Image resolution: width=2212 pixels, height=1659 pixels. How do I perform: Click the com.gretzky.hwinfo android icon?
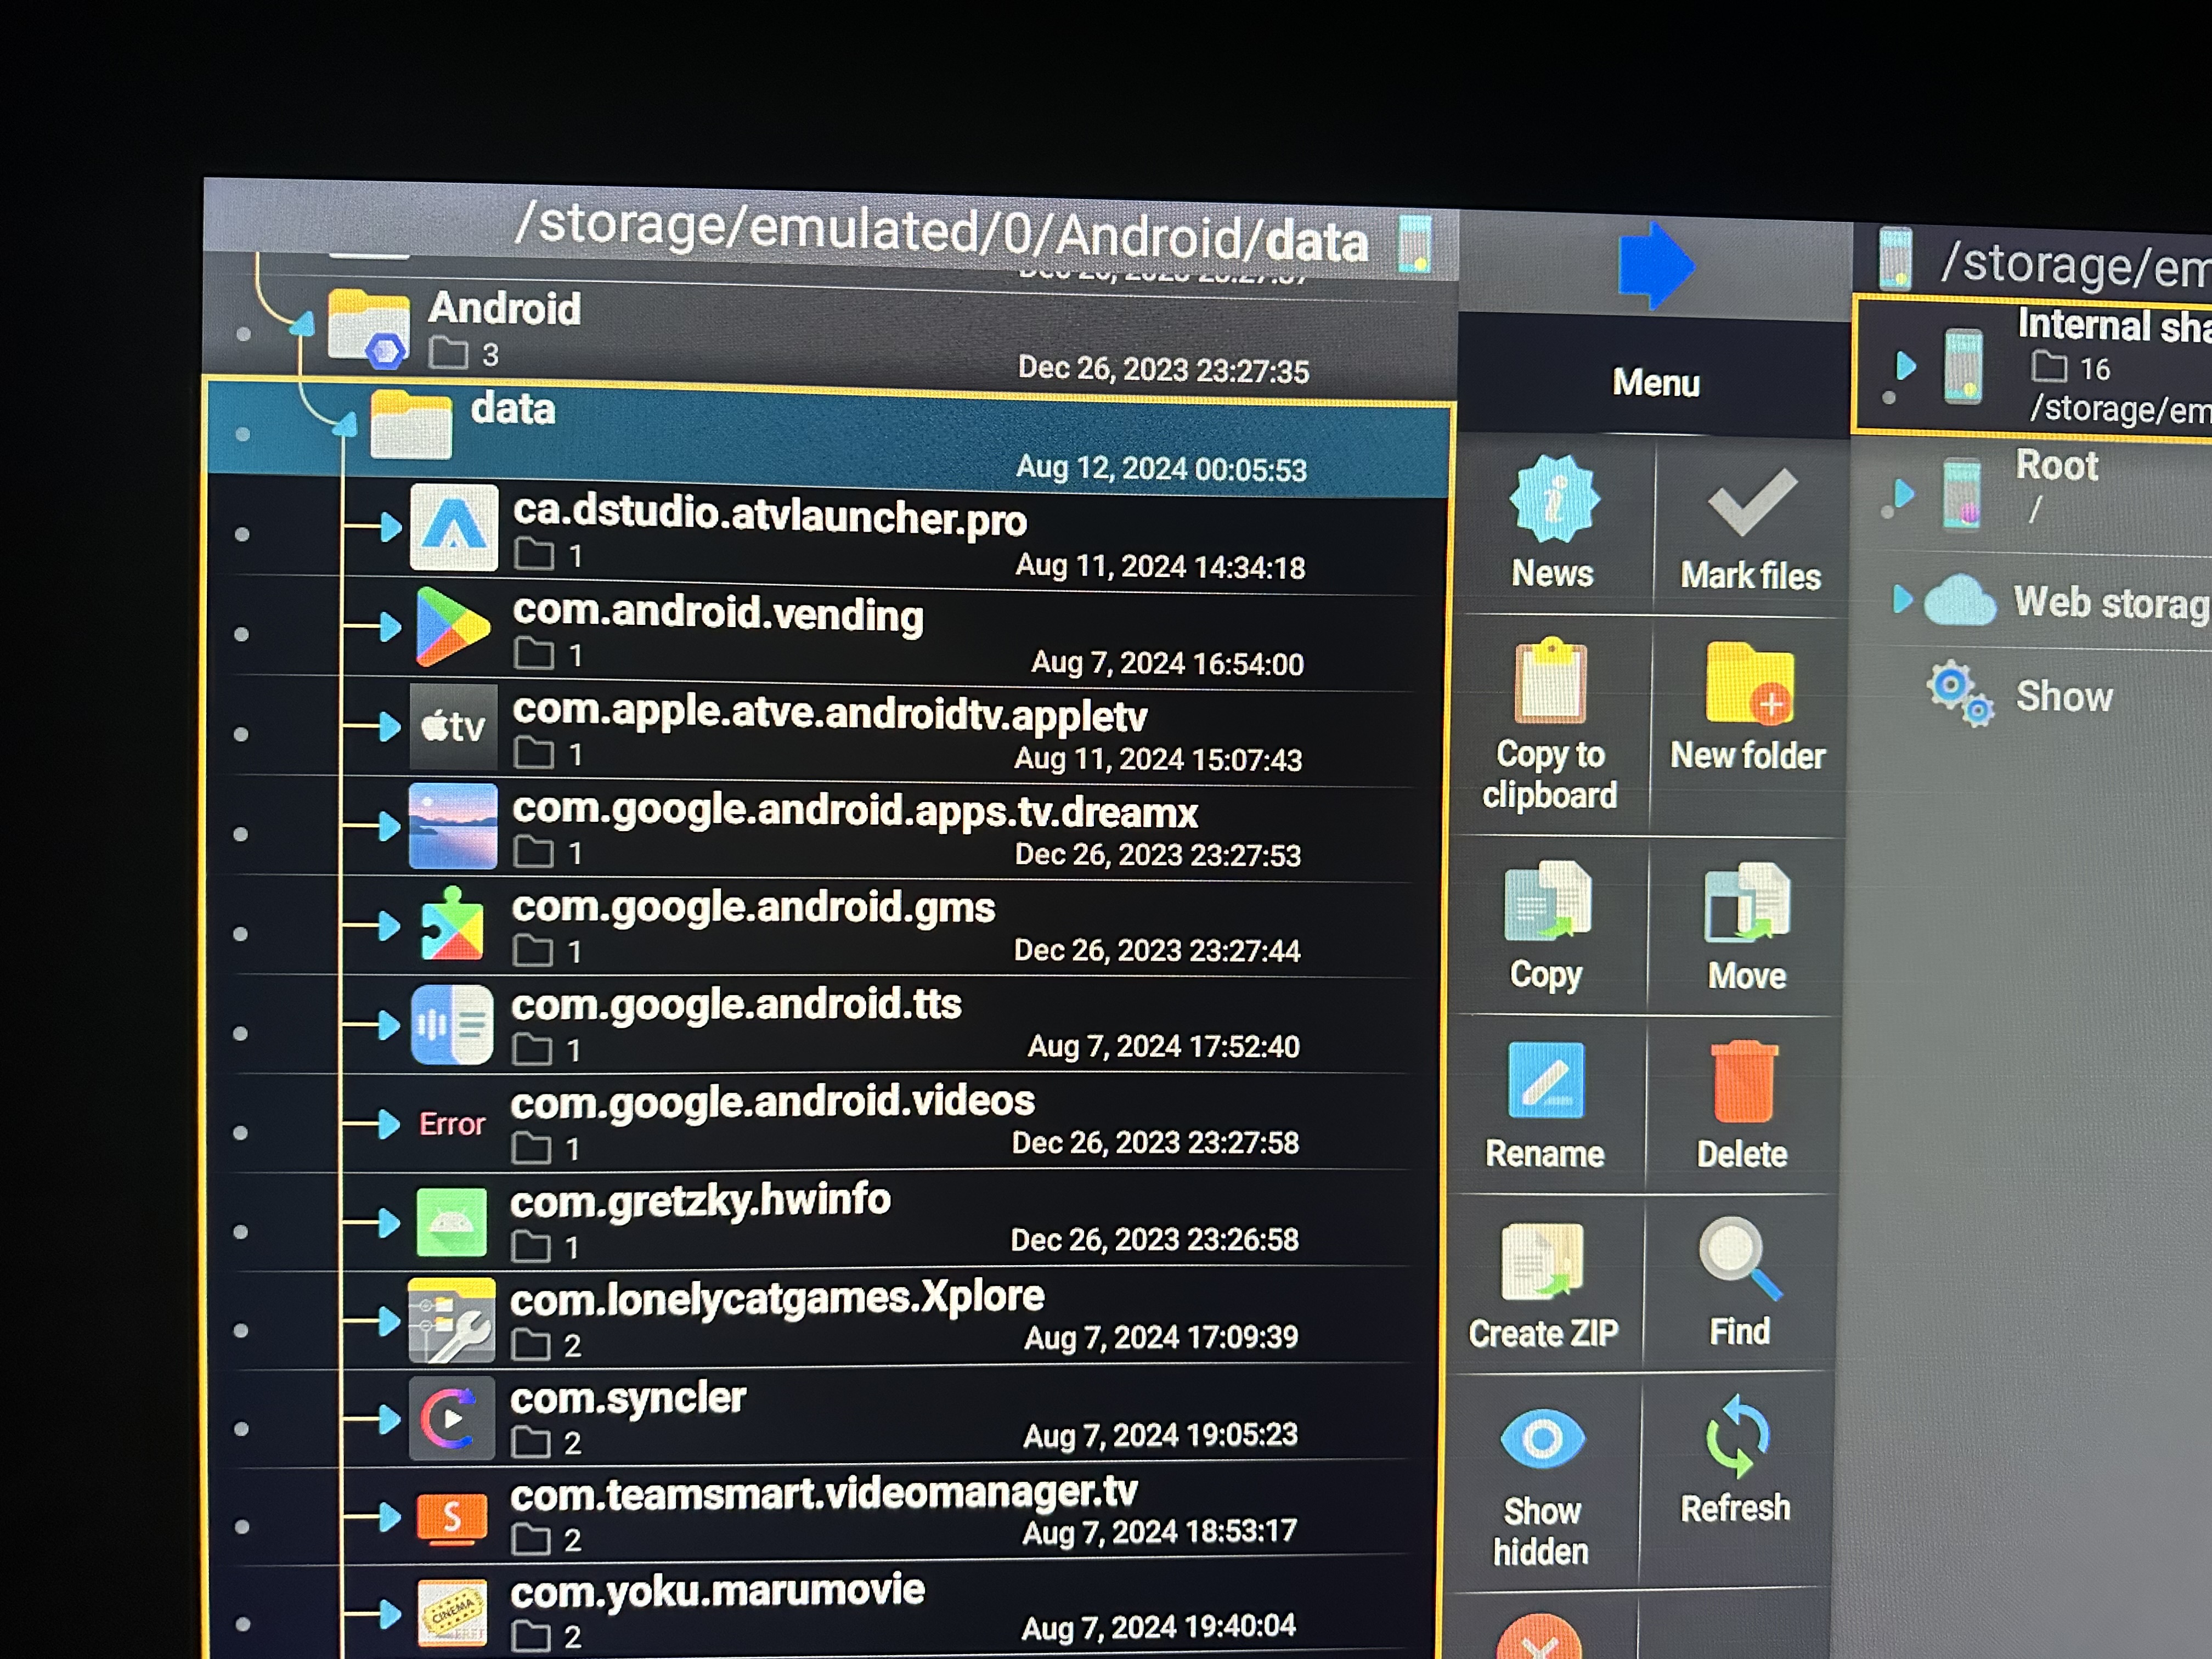tap(452, 1222)
